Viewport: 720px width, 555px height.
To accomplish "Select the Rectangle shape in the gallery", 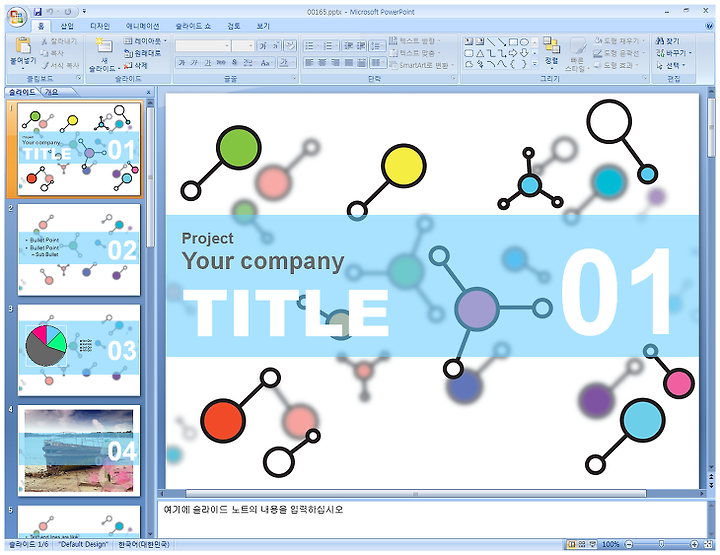I will click(x=513, y=42).
